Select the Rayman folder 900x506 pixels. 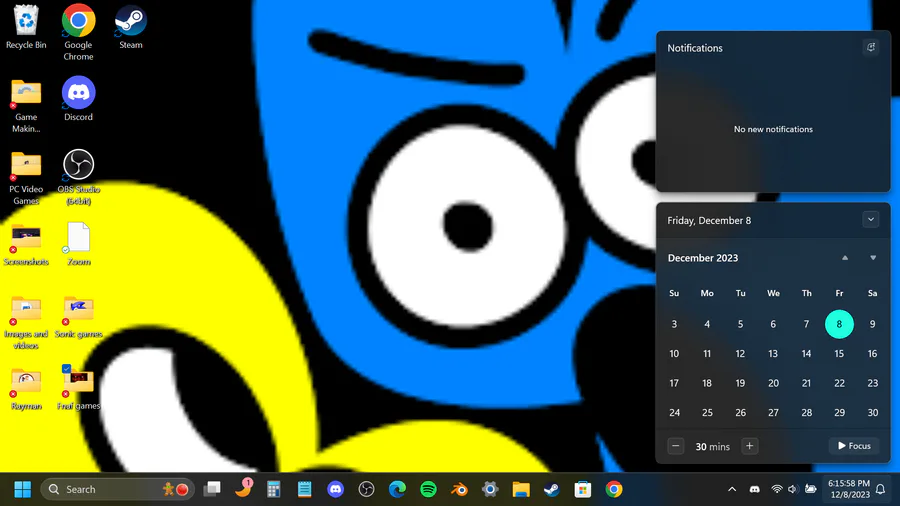click(26, 389)
